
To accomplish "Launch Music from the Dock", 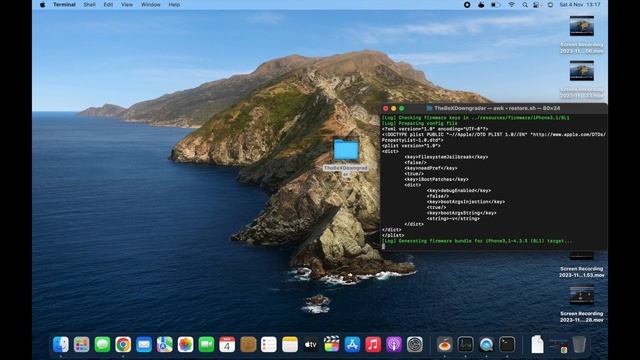I will click(x=373, y=344).
